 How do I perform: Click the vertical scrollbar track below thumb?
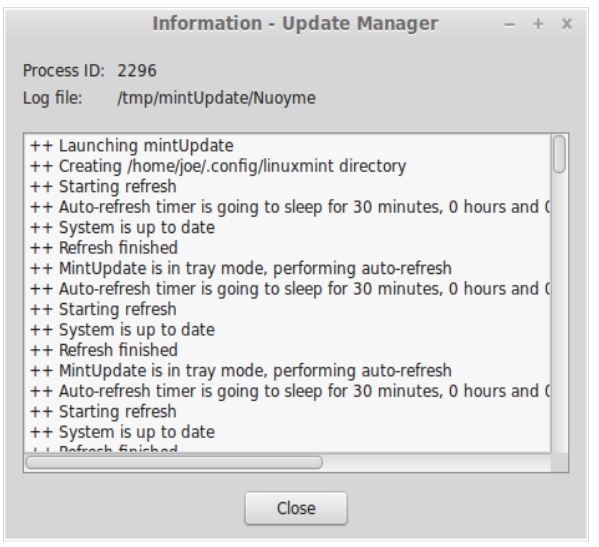click(559, 313)
